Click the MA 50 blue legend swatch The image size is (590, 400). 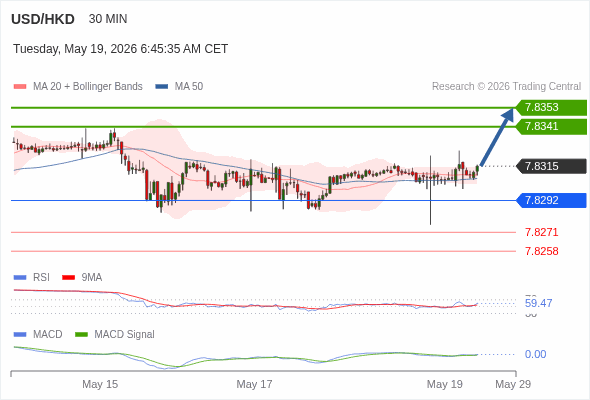point(161,87)
